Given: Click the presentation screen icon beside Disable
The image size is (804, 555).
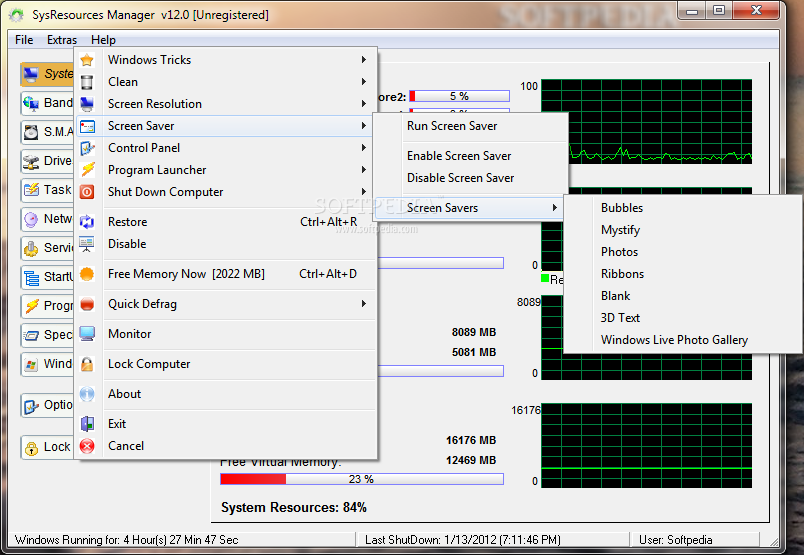Looking at the screenshot, I should point(87,244).
